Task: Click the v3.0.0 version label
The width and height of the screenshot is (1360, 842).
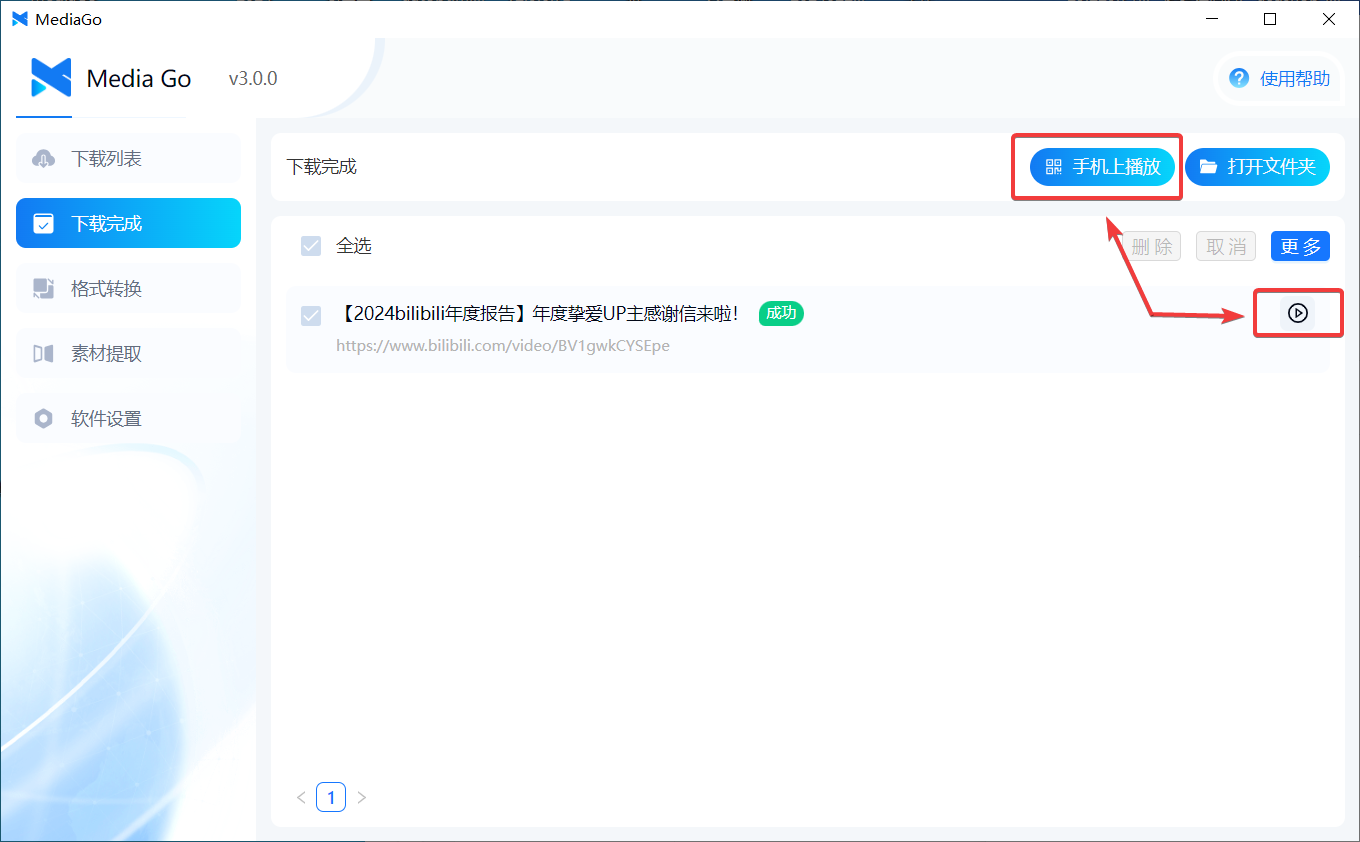Action: pos(253,79)
